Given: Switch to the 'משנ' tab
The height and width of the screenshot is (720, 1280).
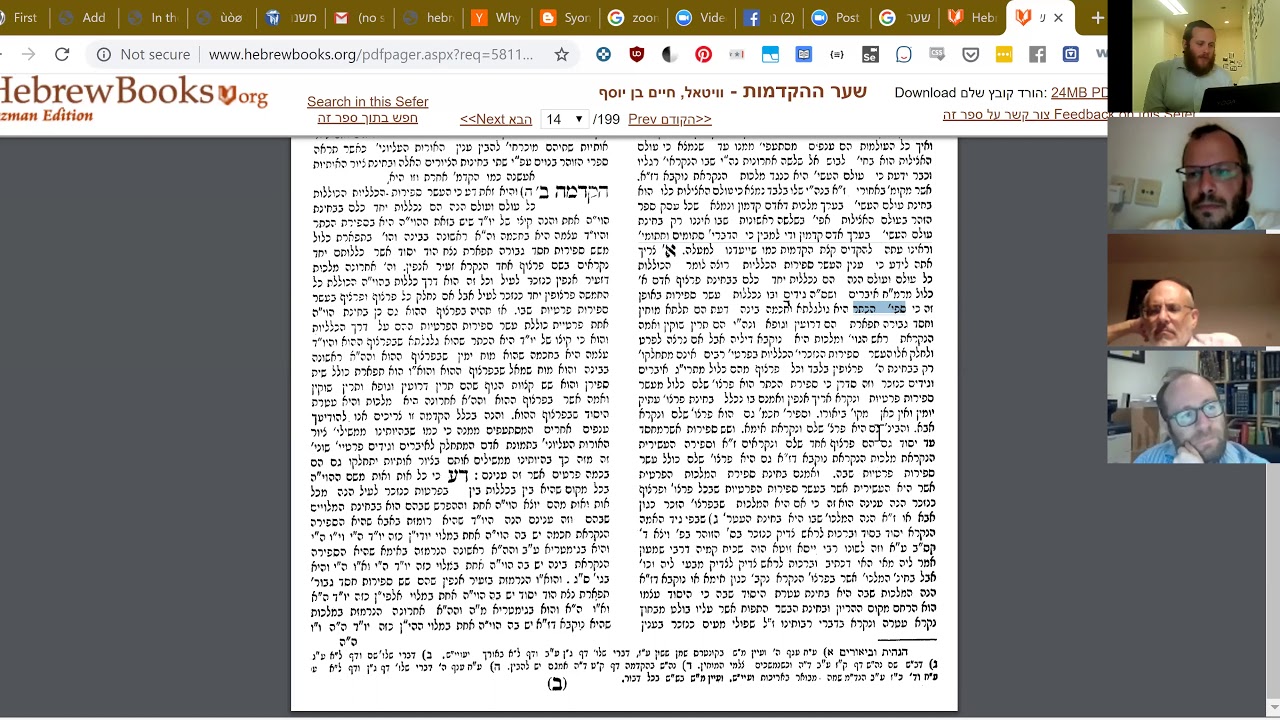Looking at the screenshot, I should click(x=289, y=18).
